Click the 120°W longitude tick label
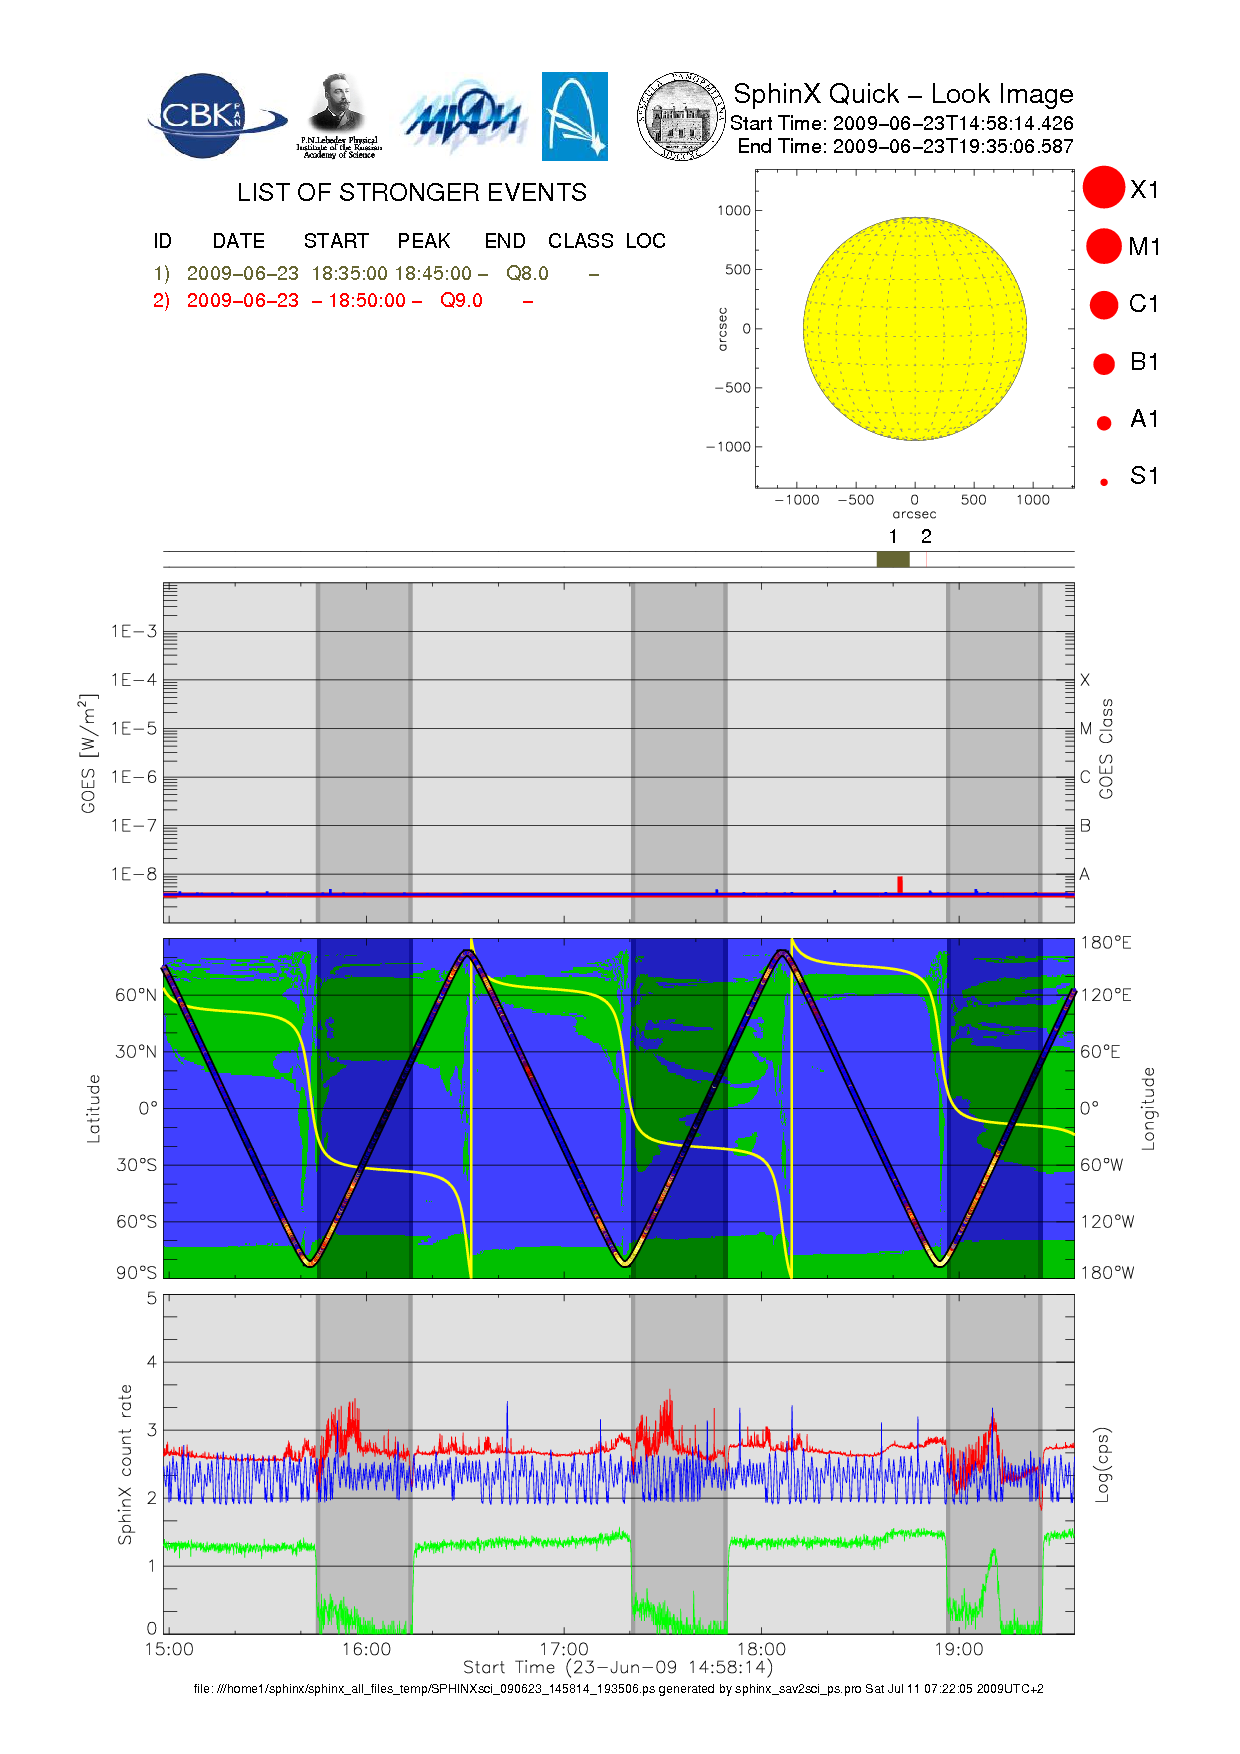Viewport: 1240px width, 1754px height. click(x=1107, y=1221)
